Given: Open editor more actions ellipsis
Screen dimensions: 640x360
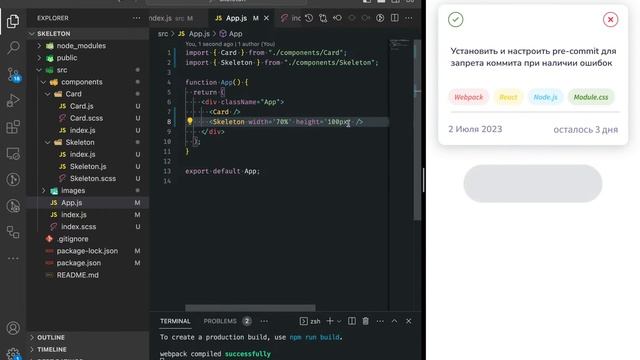Looking at the screenshot, I should click(409, 18).
